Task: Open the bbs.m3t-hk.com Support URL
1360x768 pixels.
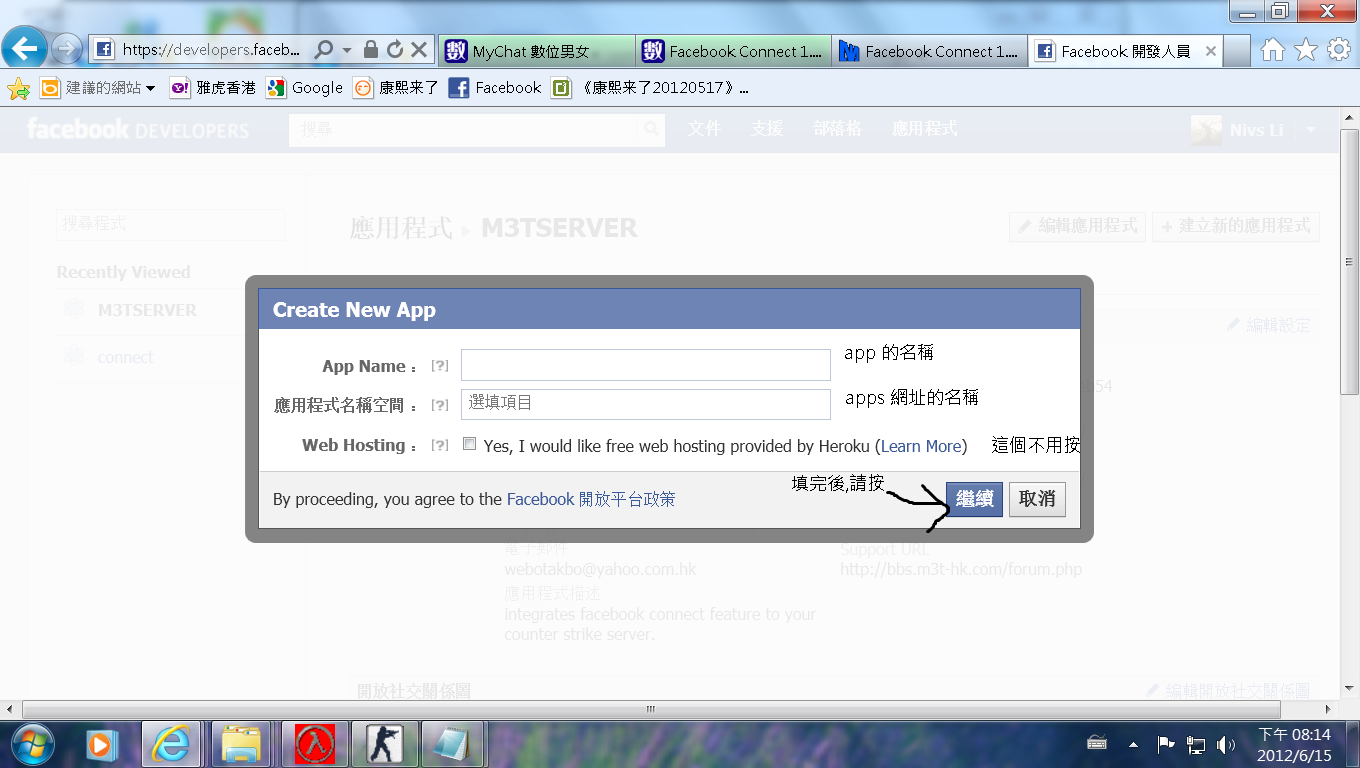Action: (x=961, y=570)
